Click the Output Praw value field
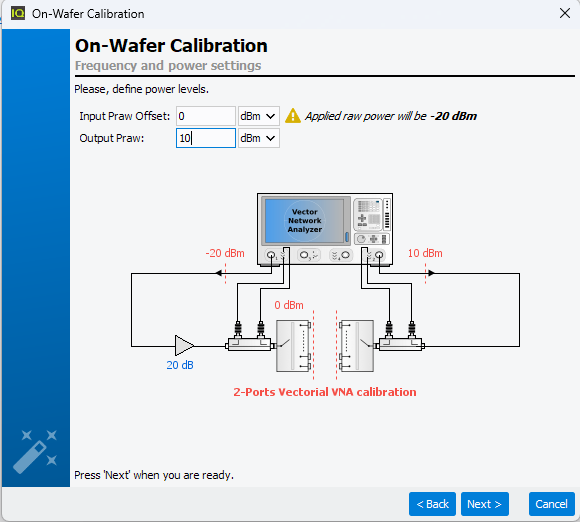The image size is (580, 522). [206, 138]
